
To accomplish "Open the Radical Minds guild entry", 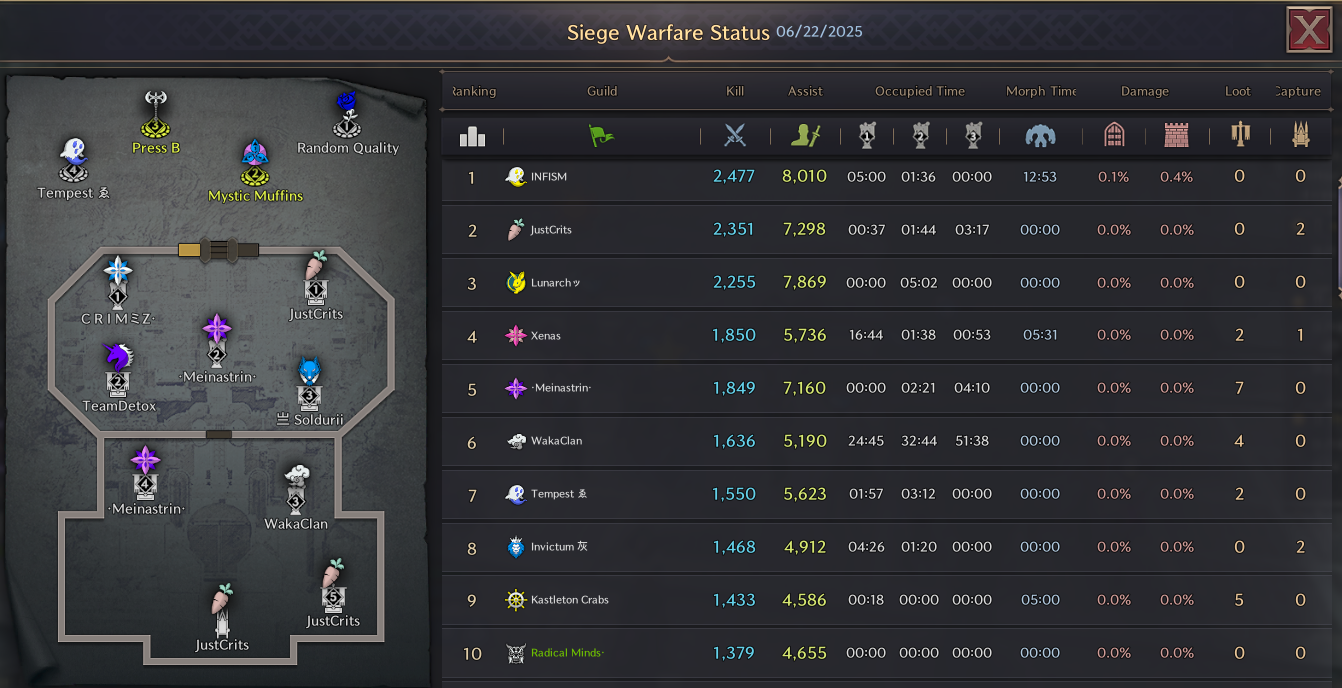I will coord(888,653).
